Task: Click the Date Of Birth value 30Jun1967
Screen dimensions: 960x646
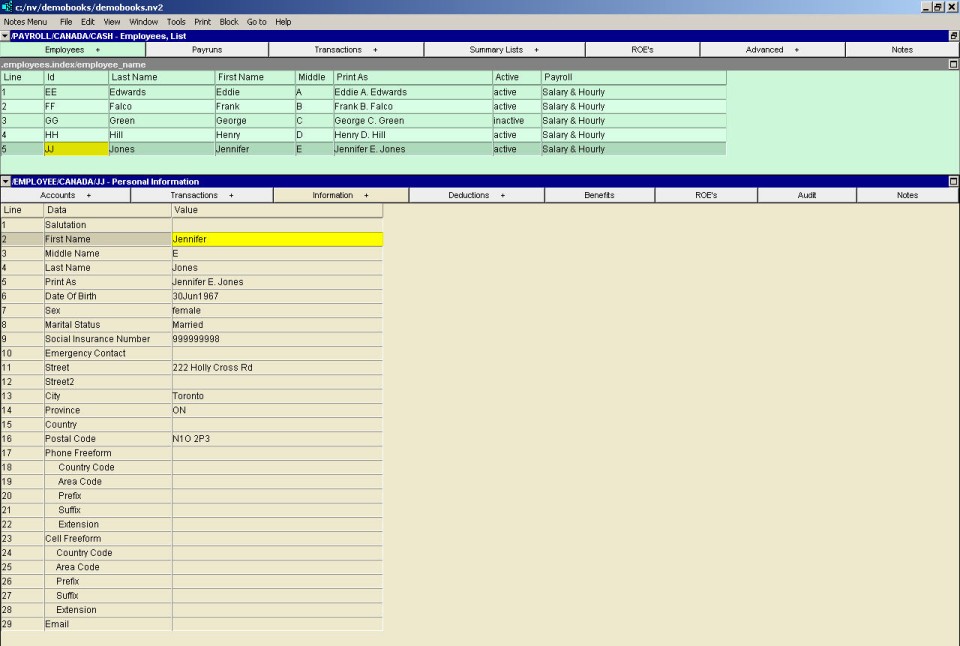Action: [x=276, y=296]
